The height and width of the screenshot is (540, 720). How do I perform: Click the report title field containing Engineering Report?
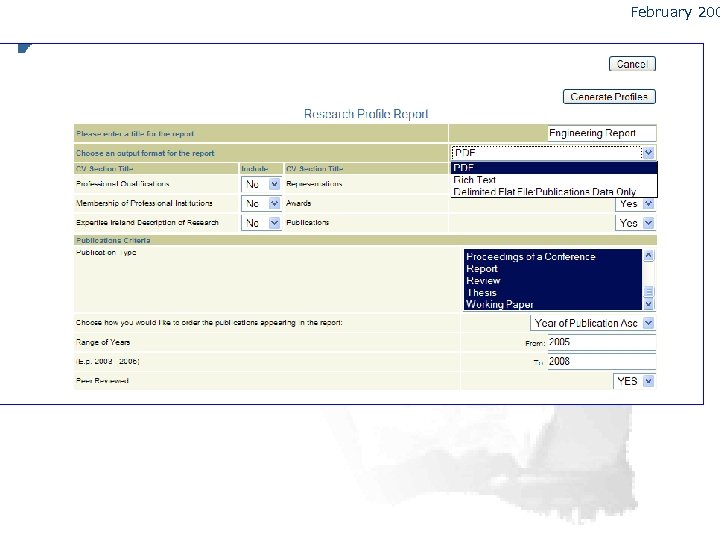coord(602,133)
